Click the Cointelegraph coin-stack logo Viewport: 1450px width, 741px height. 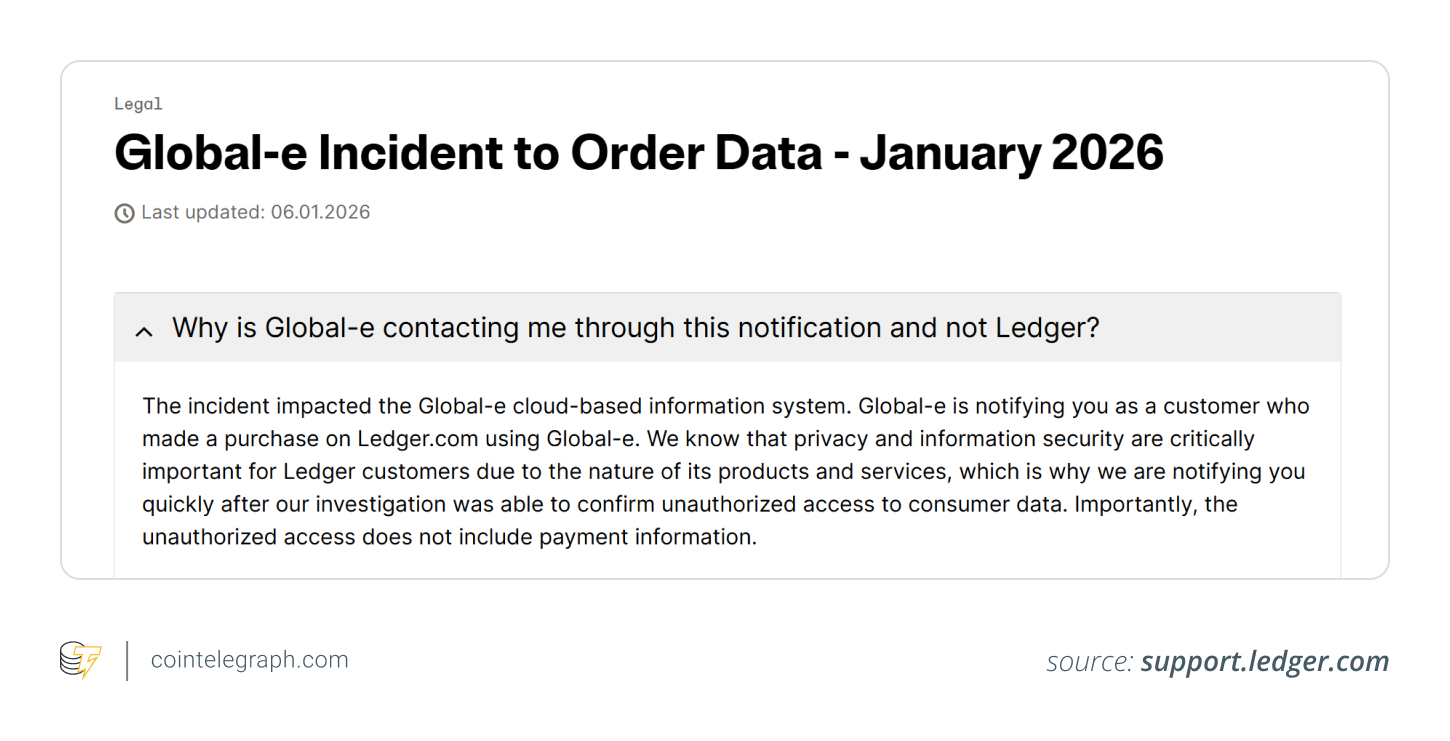pos(80,661)
